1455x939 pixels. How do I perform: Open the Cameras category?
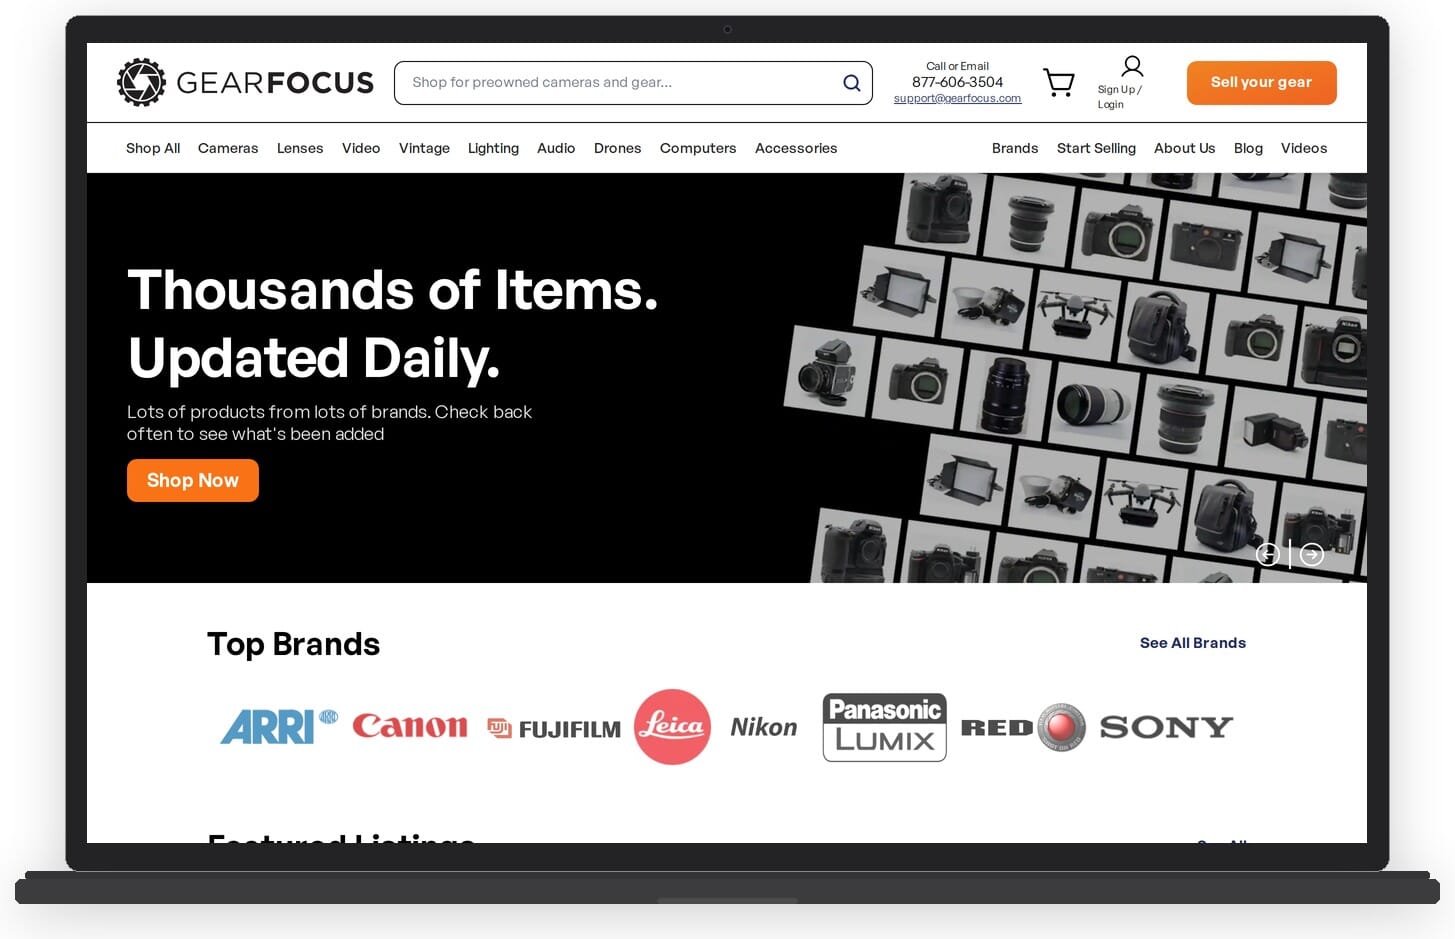tap(227, 147)
